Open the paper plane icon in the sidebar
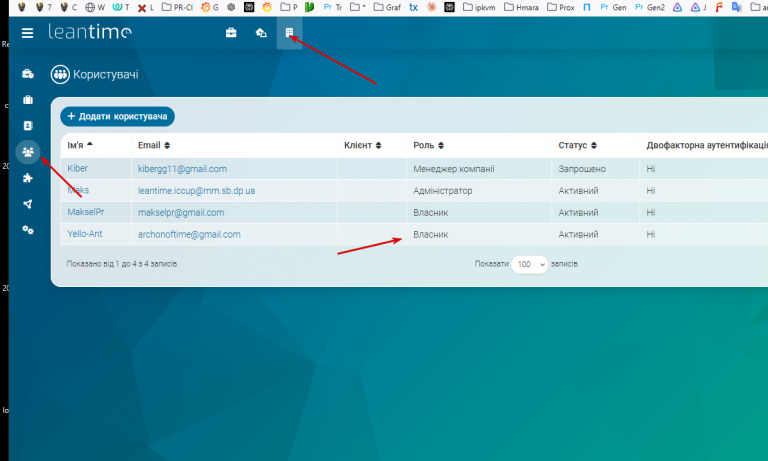Screen dimensions: 768x461 [28, 204]
